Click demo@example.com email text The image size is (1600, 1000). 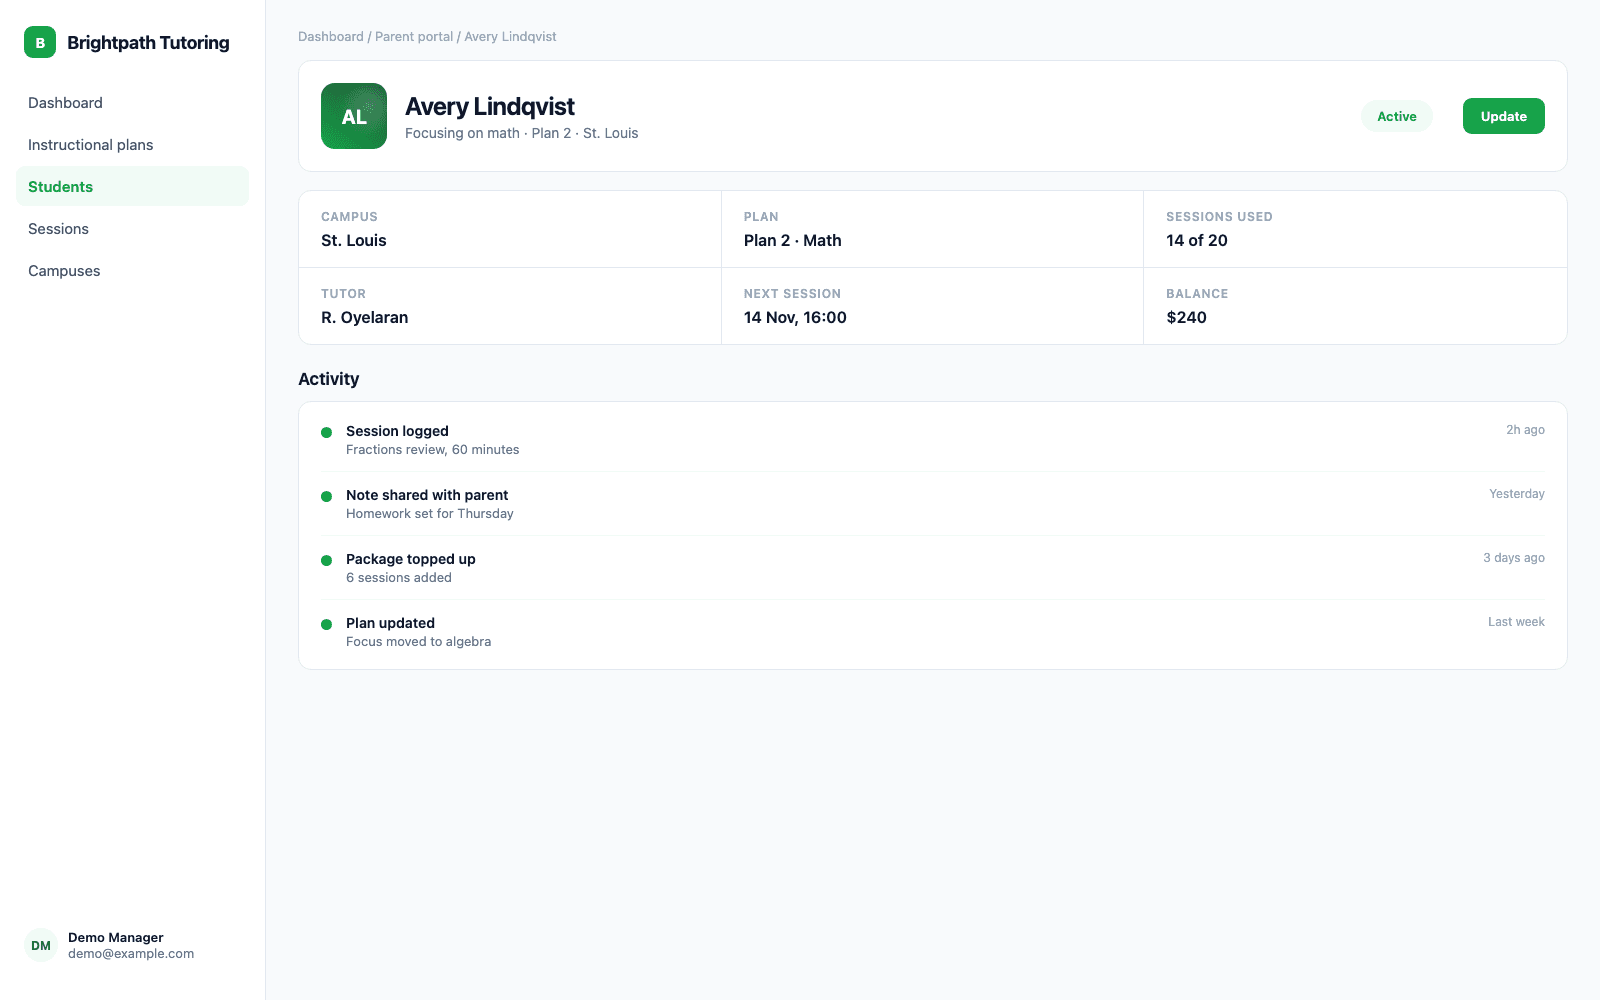[x=131, y=954]
